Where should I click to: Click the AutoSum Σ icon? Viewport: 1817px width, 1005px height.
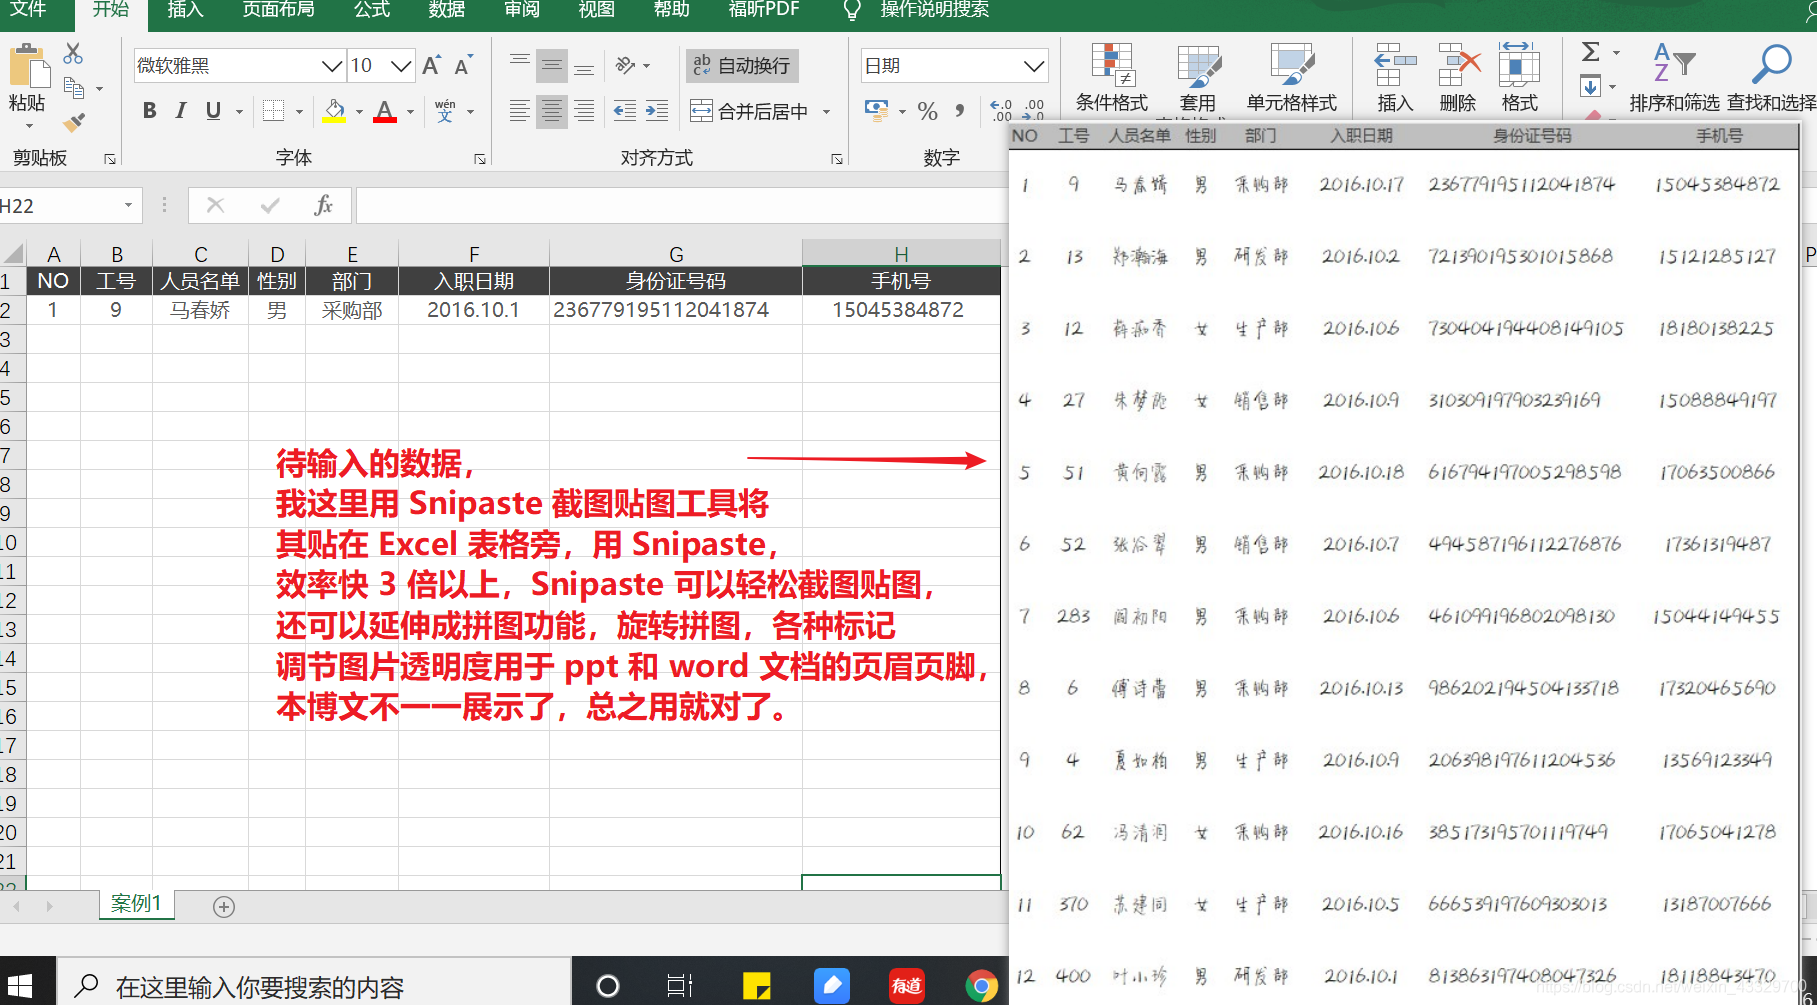(1590, 52)
